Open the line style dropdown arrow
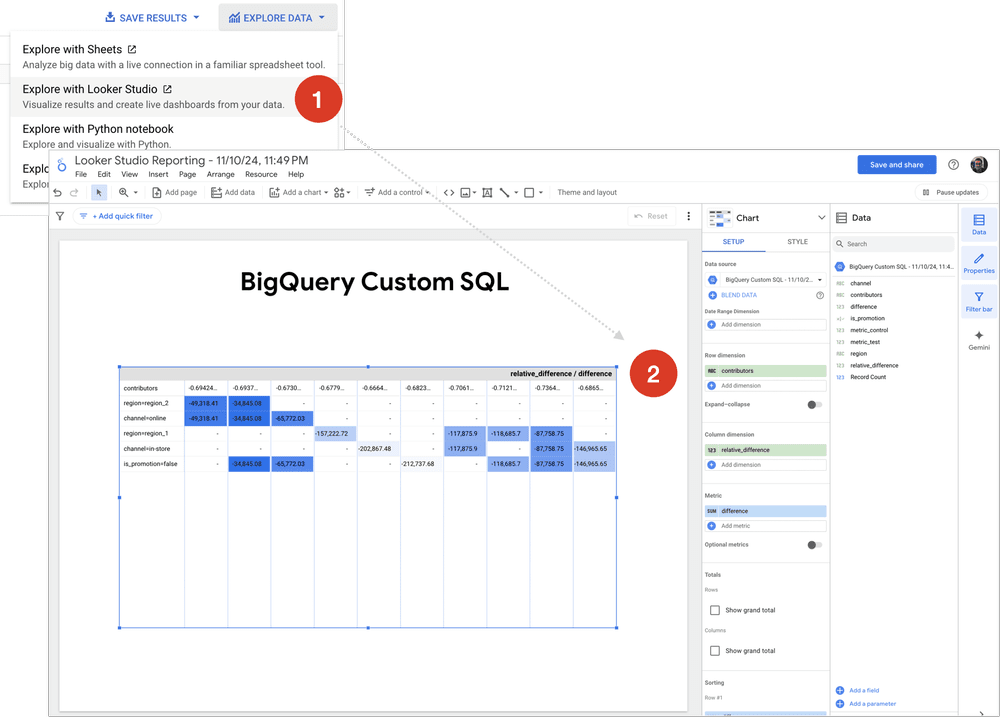Screen dimensions: 1000x717 tap(516, 193)
